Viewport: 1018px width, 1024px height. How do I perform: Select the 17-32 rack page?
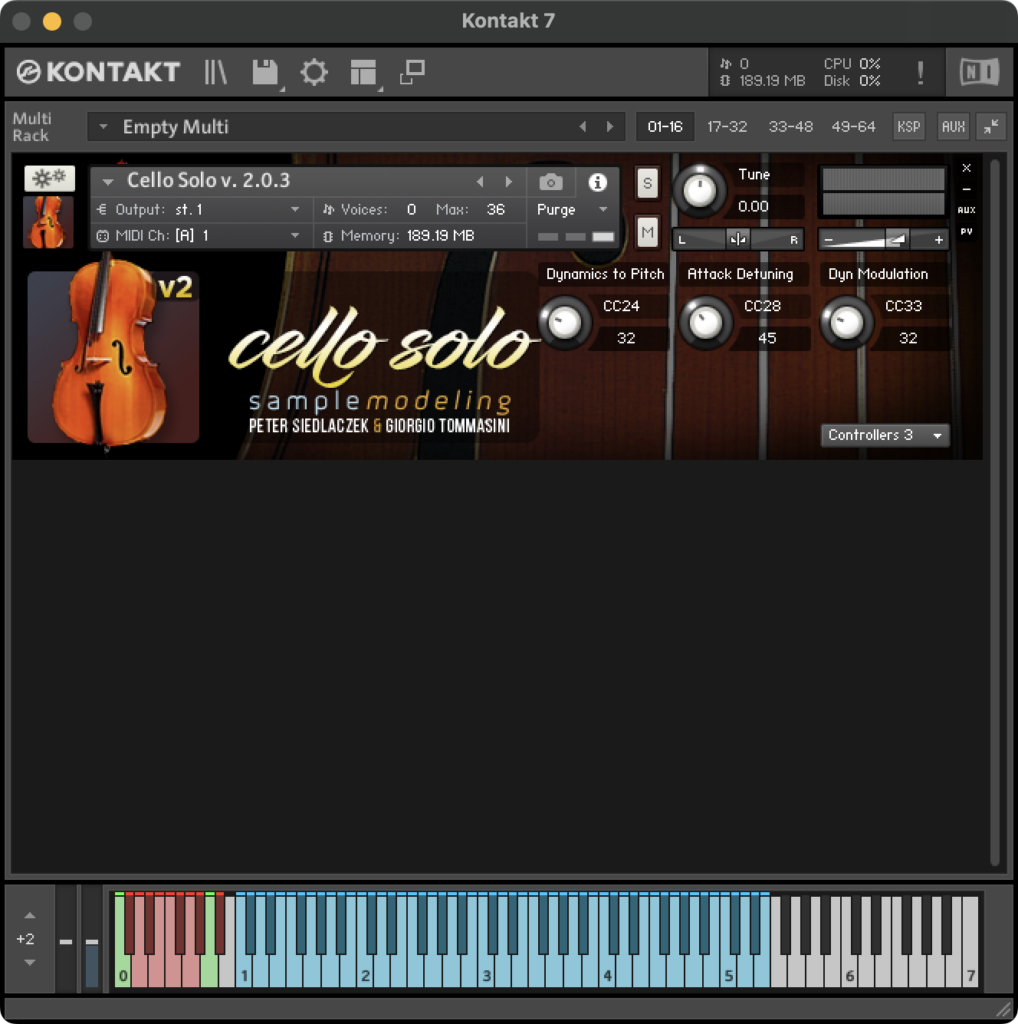tap(727, 127)
